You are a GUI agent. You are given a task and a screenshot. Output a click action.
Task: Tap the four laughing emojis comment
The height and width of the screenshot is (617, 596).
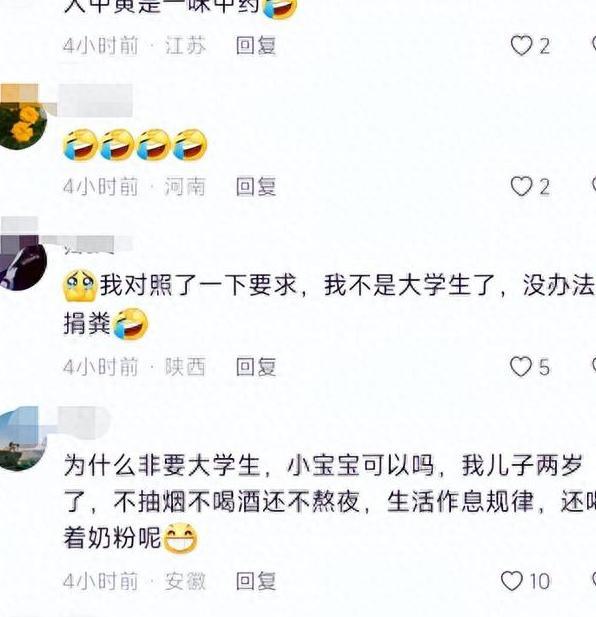click(x=135, y=145)
